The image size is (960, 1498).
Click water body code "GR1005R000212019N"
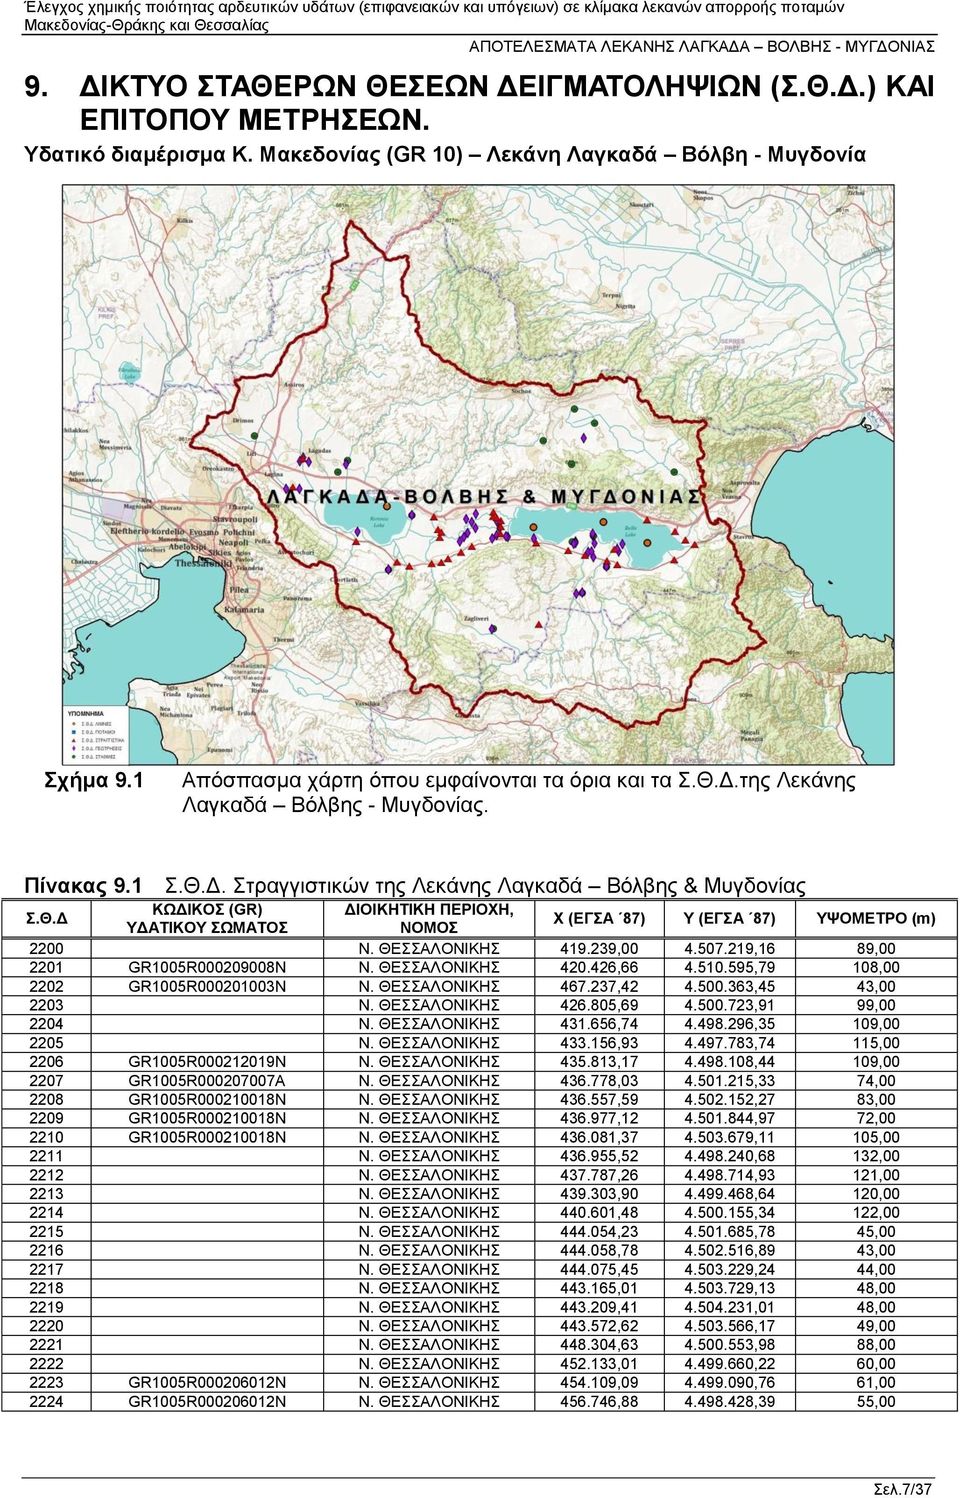207,1062
